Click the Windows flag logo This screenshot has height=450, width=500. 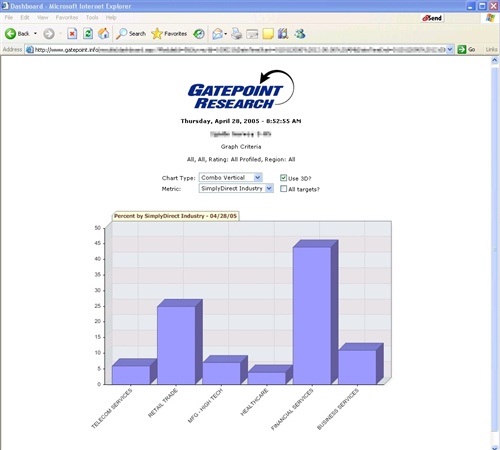pyautogui.click(x=490, y=18)
